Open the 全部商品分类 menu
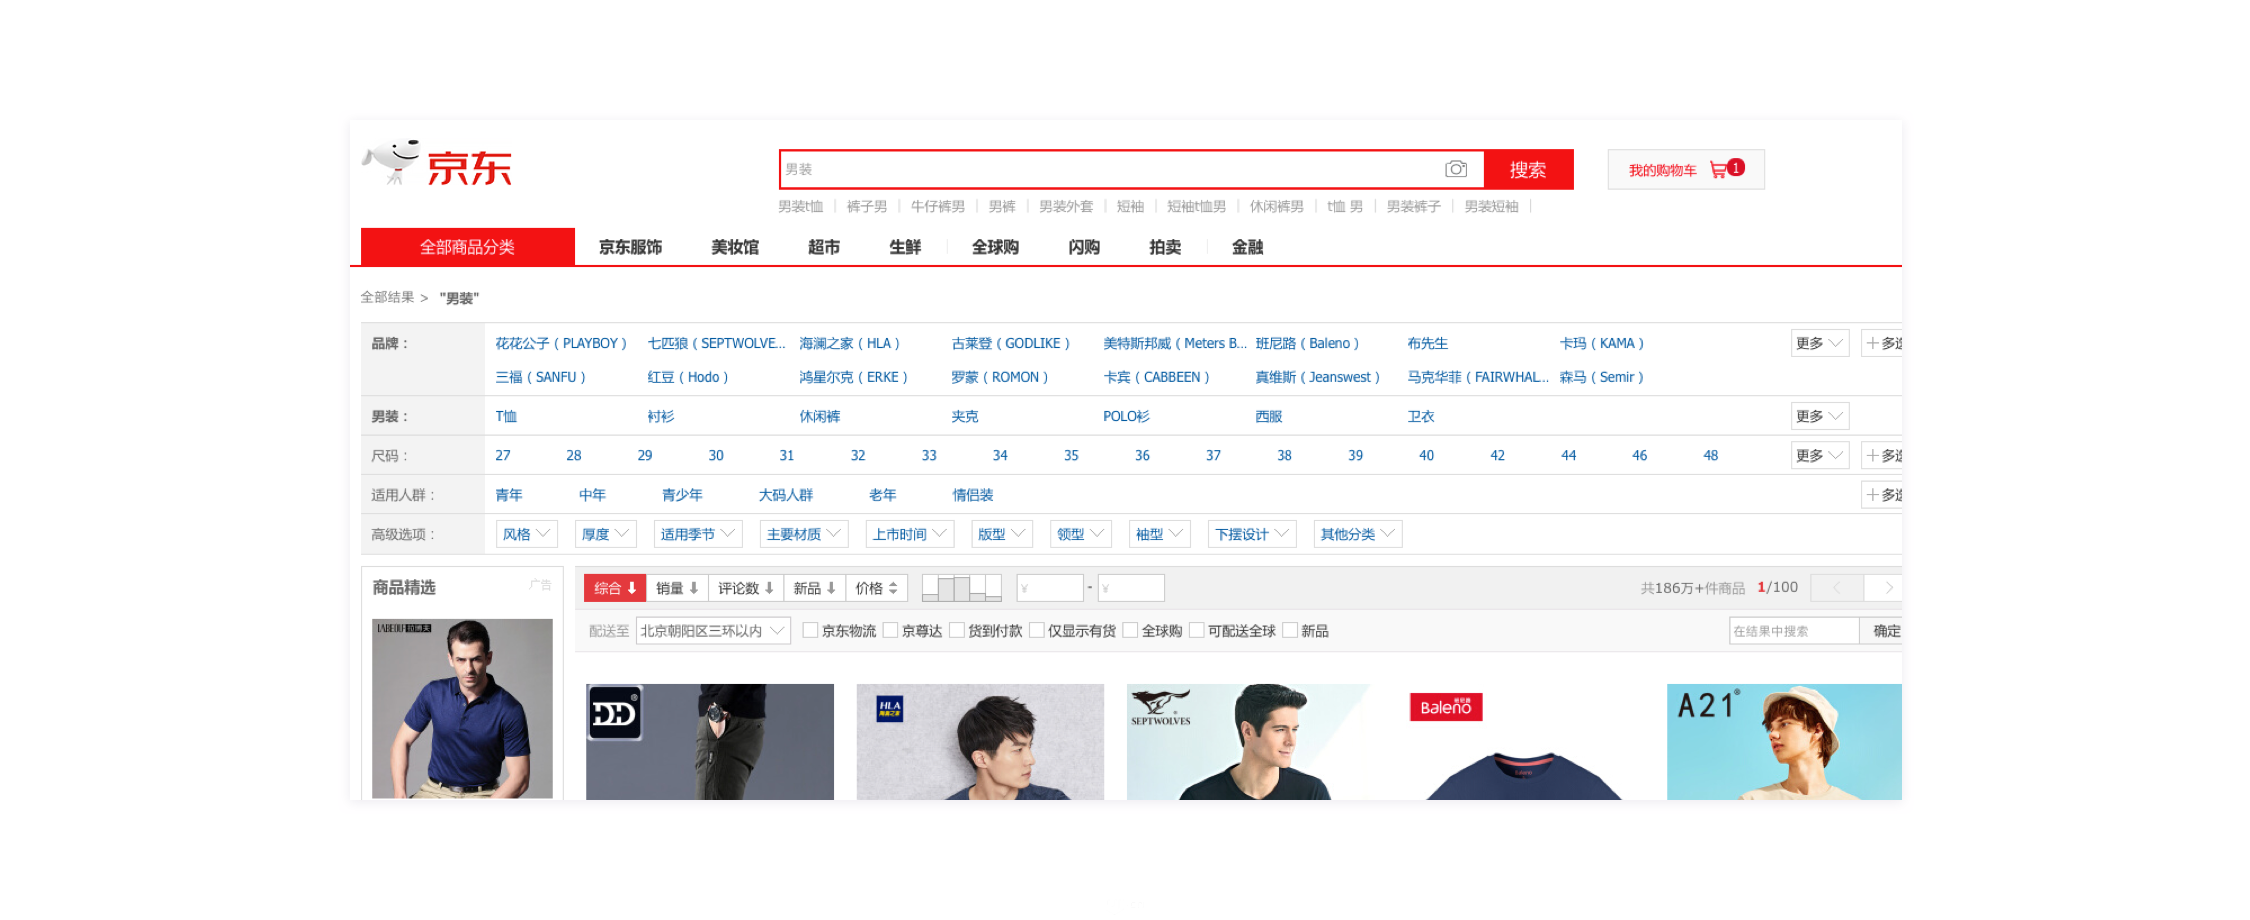The image size is (2250, 920). click(x=468, y=247)
